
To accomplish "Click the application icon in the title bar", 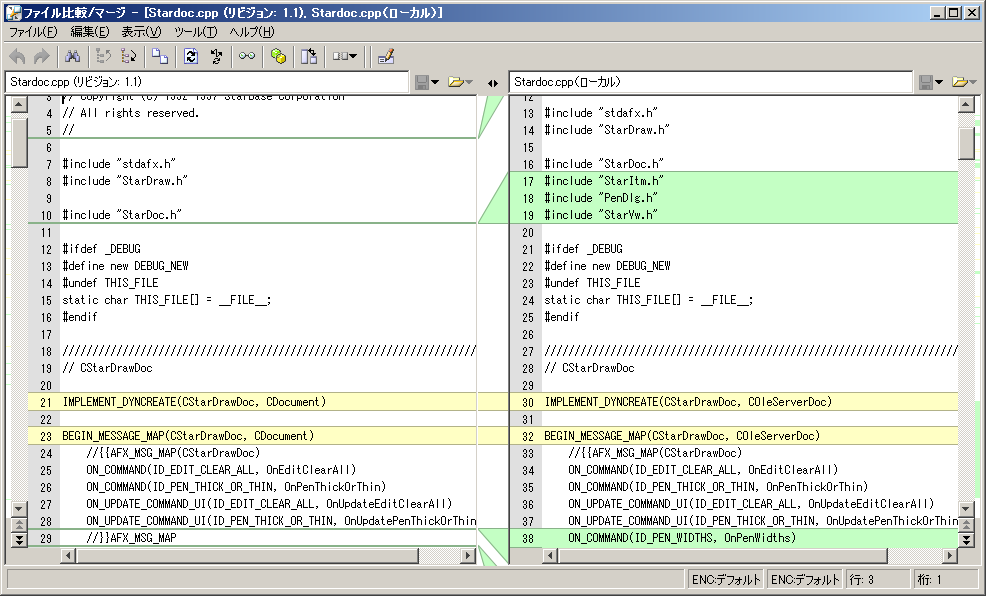I will pos(12,12).
